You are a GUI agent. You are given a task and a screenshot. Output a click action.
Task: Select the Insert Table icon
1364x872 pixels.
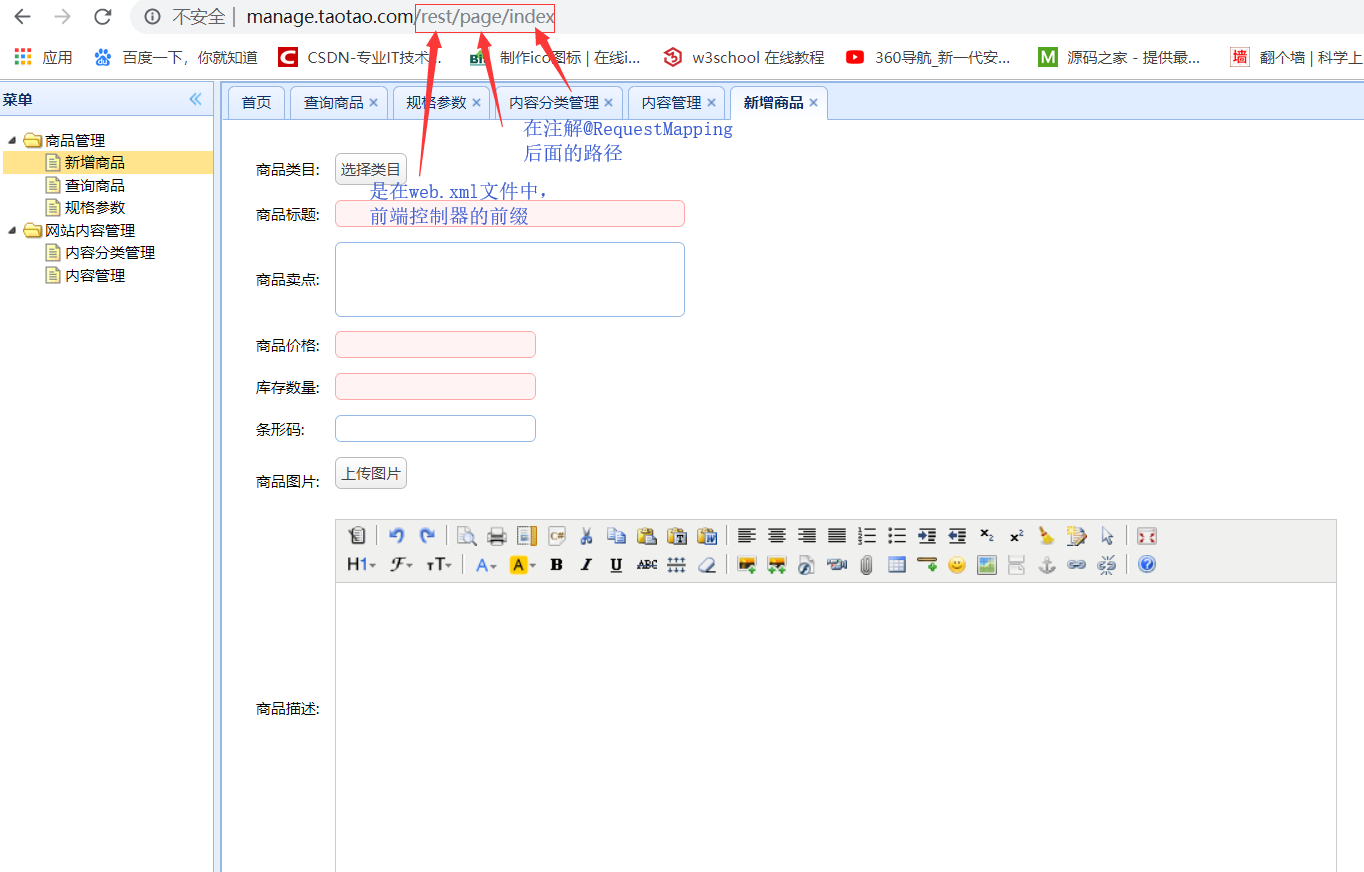point(896,565)
